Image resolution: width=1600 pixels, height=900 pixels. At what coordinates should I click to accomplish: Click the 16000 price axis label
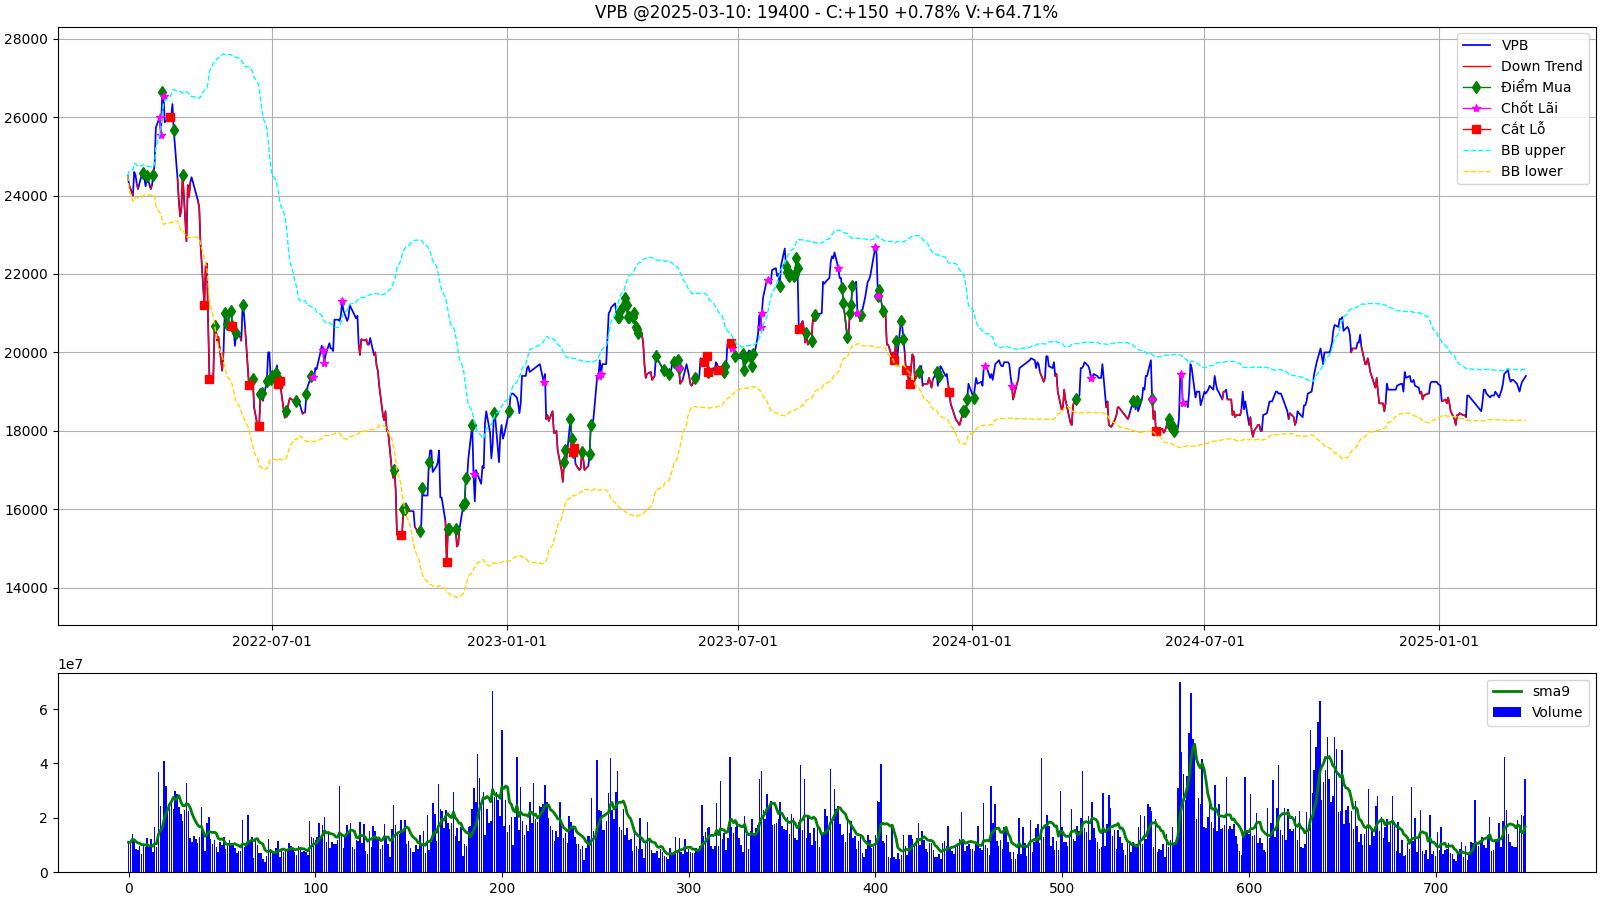[26, 510]
